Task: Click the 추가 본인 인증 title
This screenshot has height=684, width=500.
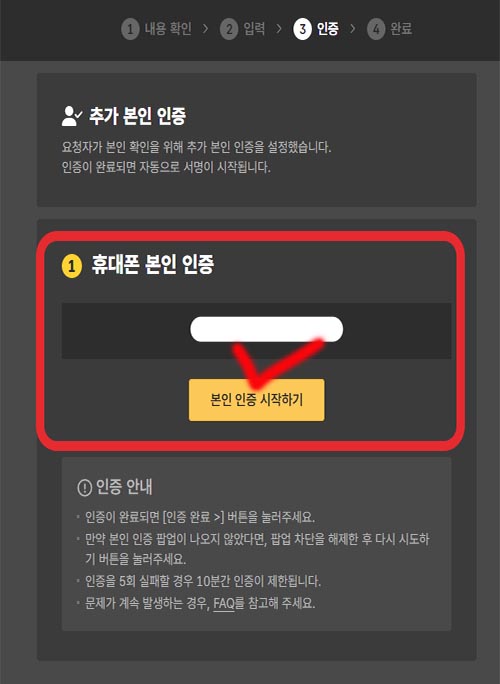Action: coord(137,116)
